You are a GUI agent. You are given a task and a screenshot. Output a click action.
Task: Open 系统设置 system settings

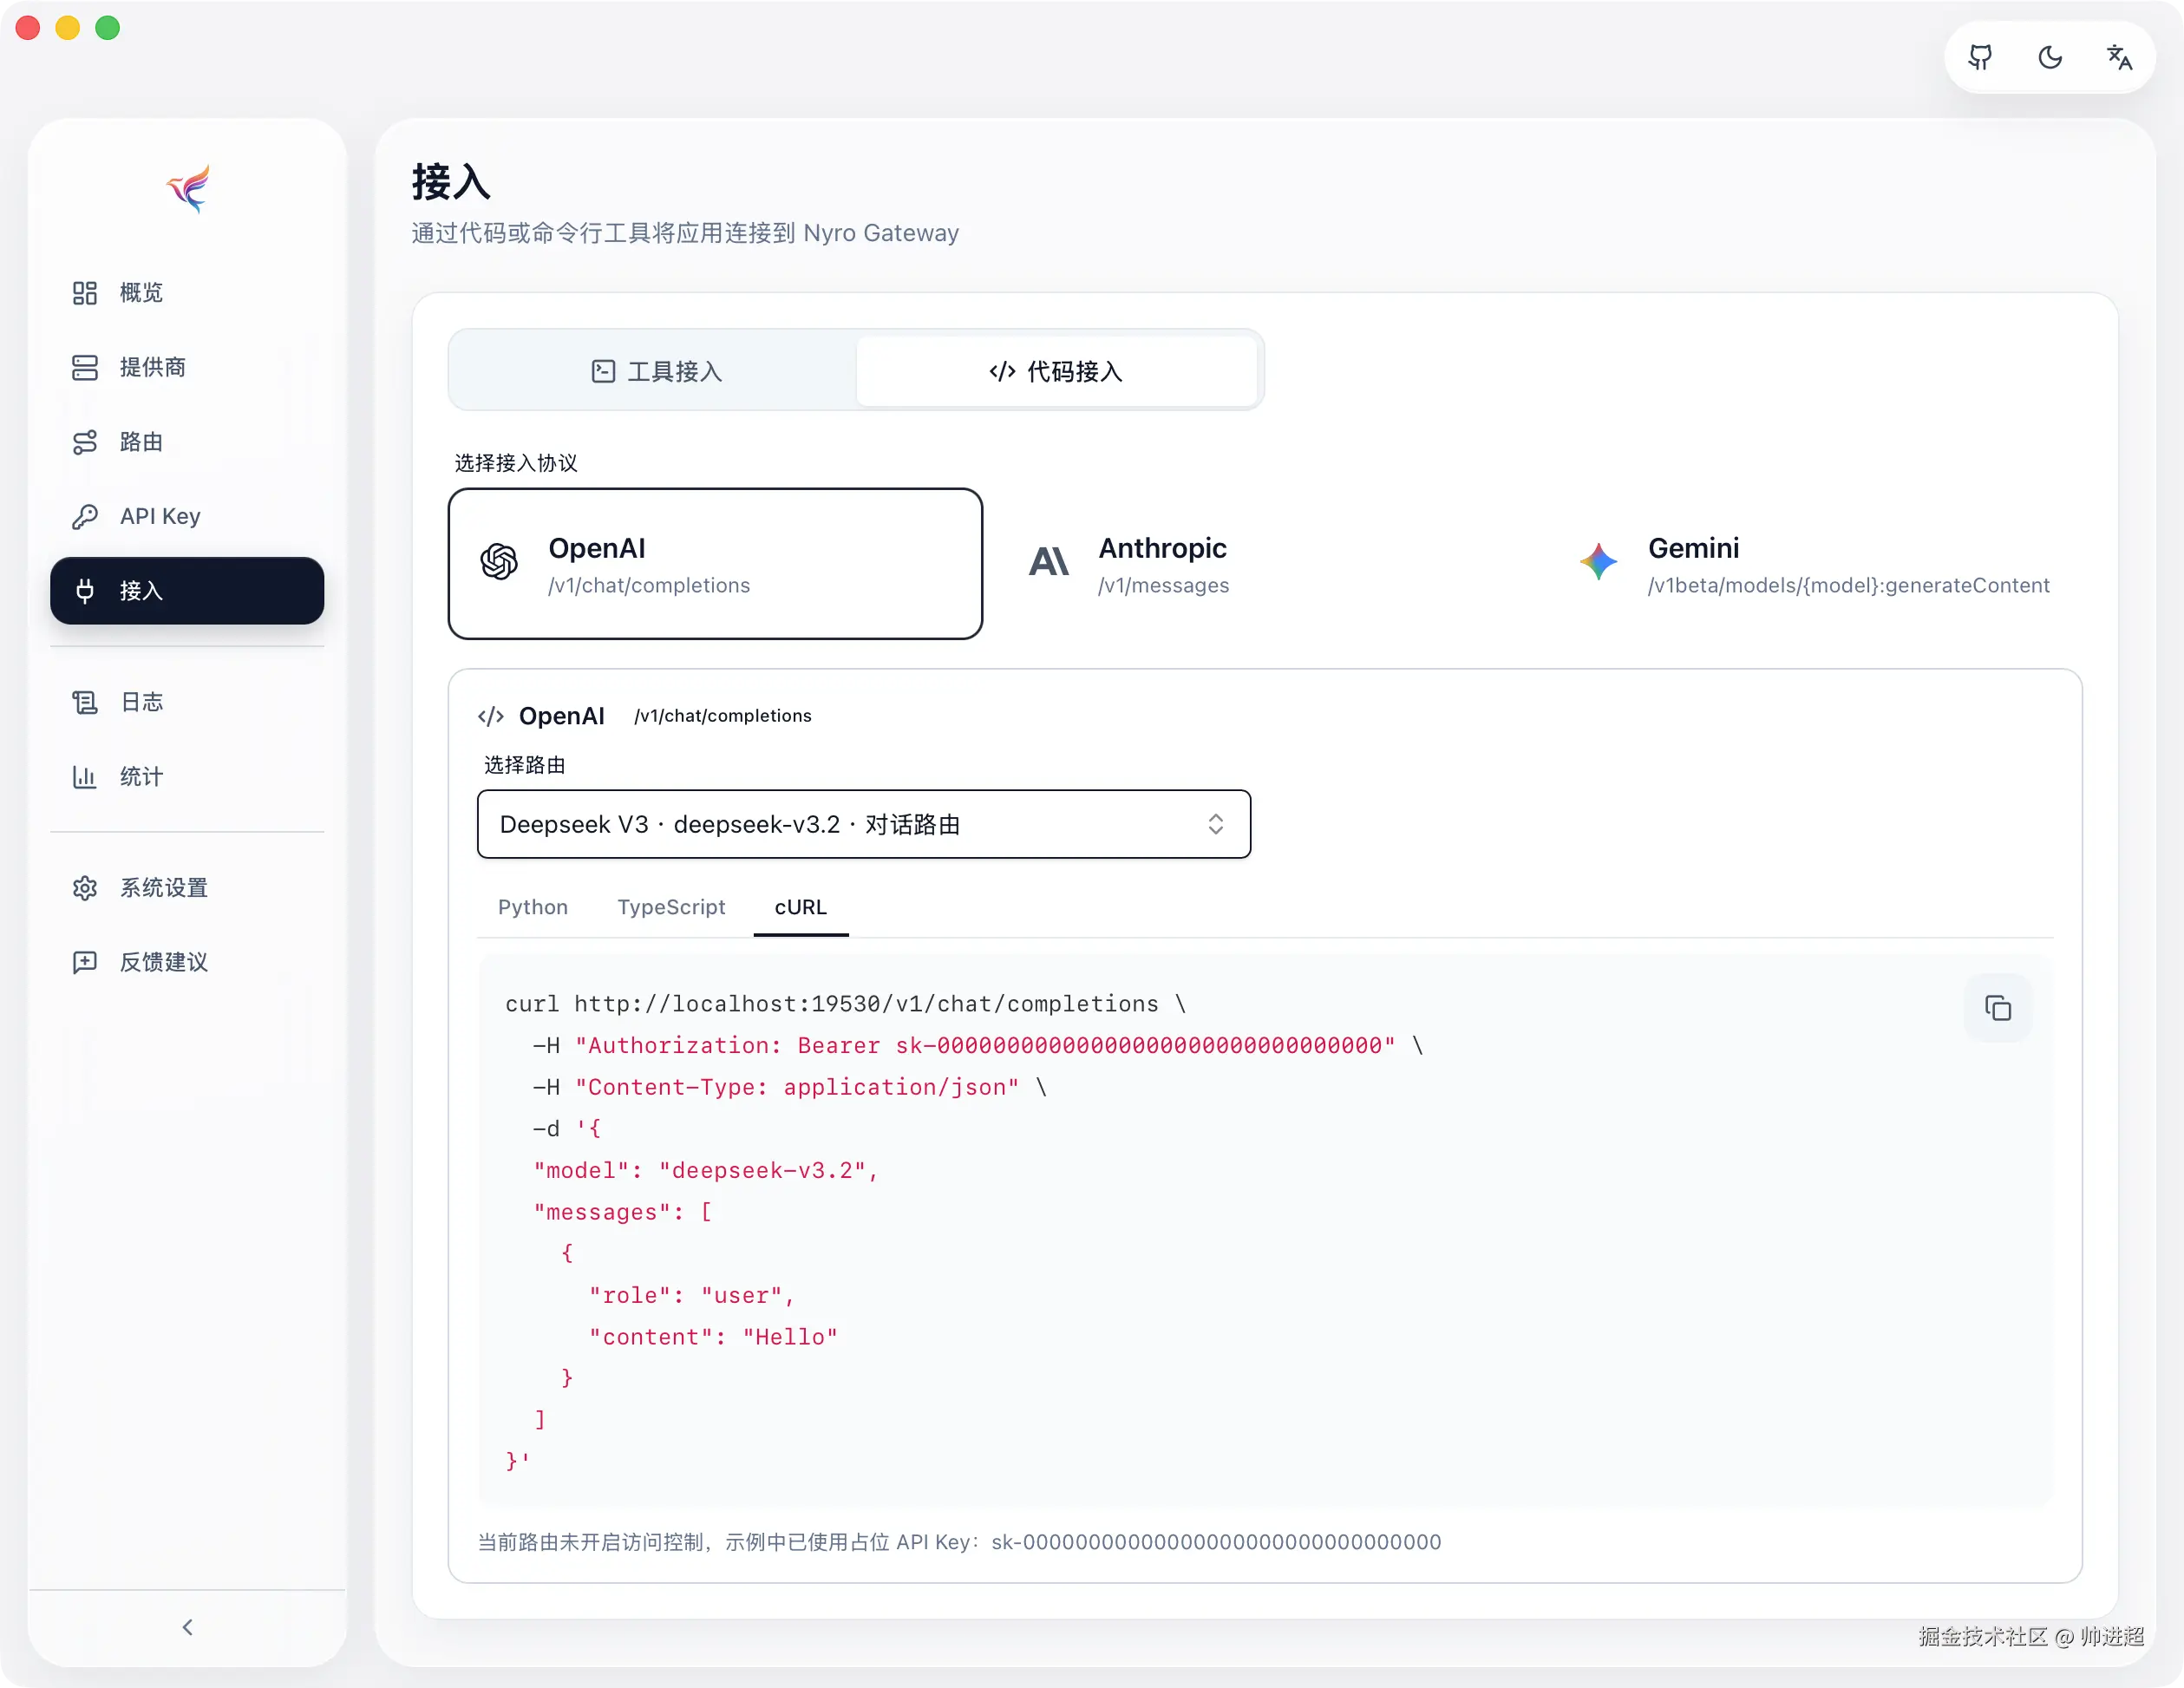163,888
